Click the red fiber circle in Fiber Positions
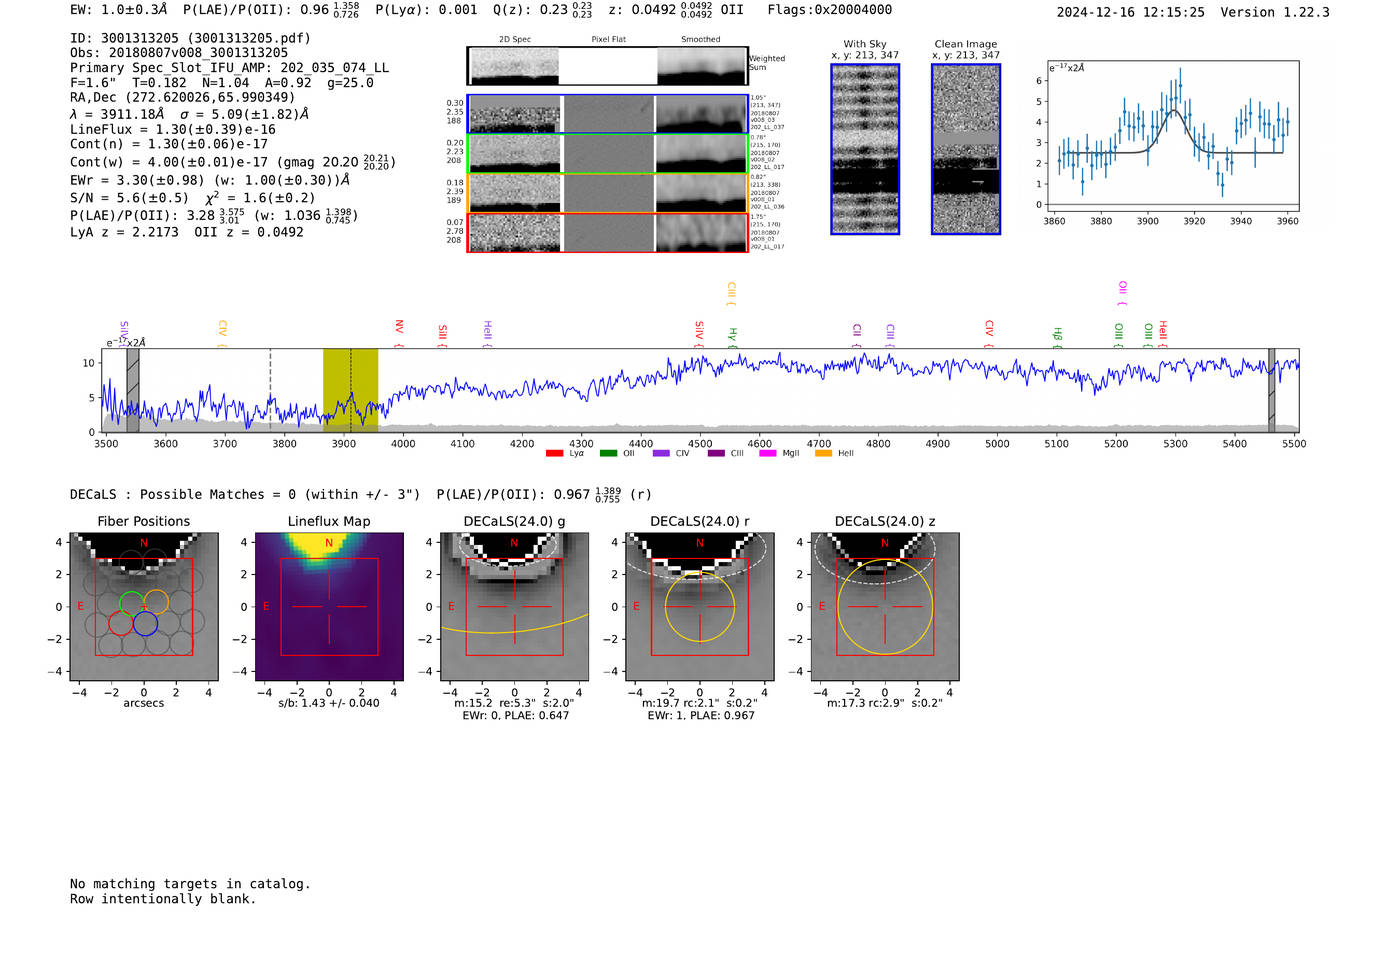 tap(120, 623)
